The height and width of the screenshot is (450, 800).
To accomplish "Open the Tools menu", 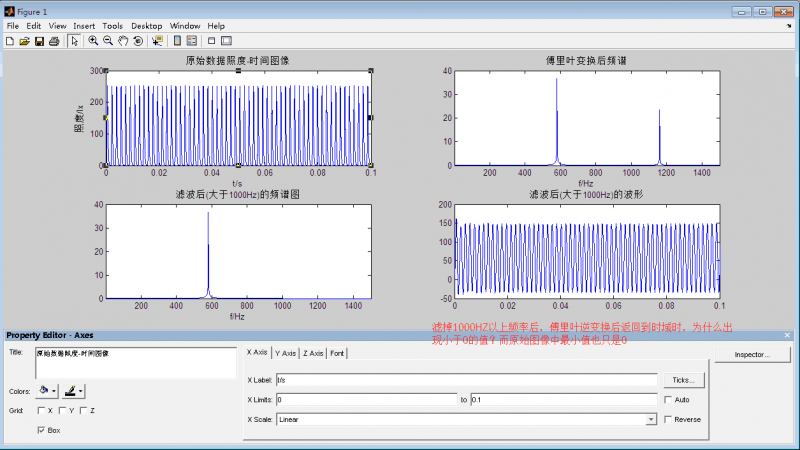I will click(112, 25).
